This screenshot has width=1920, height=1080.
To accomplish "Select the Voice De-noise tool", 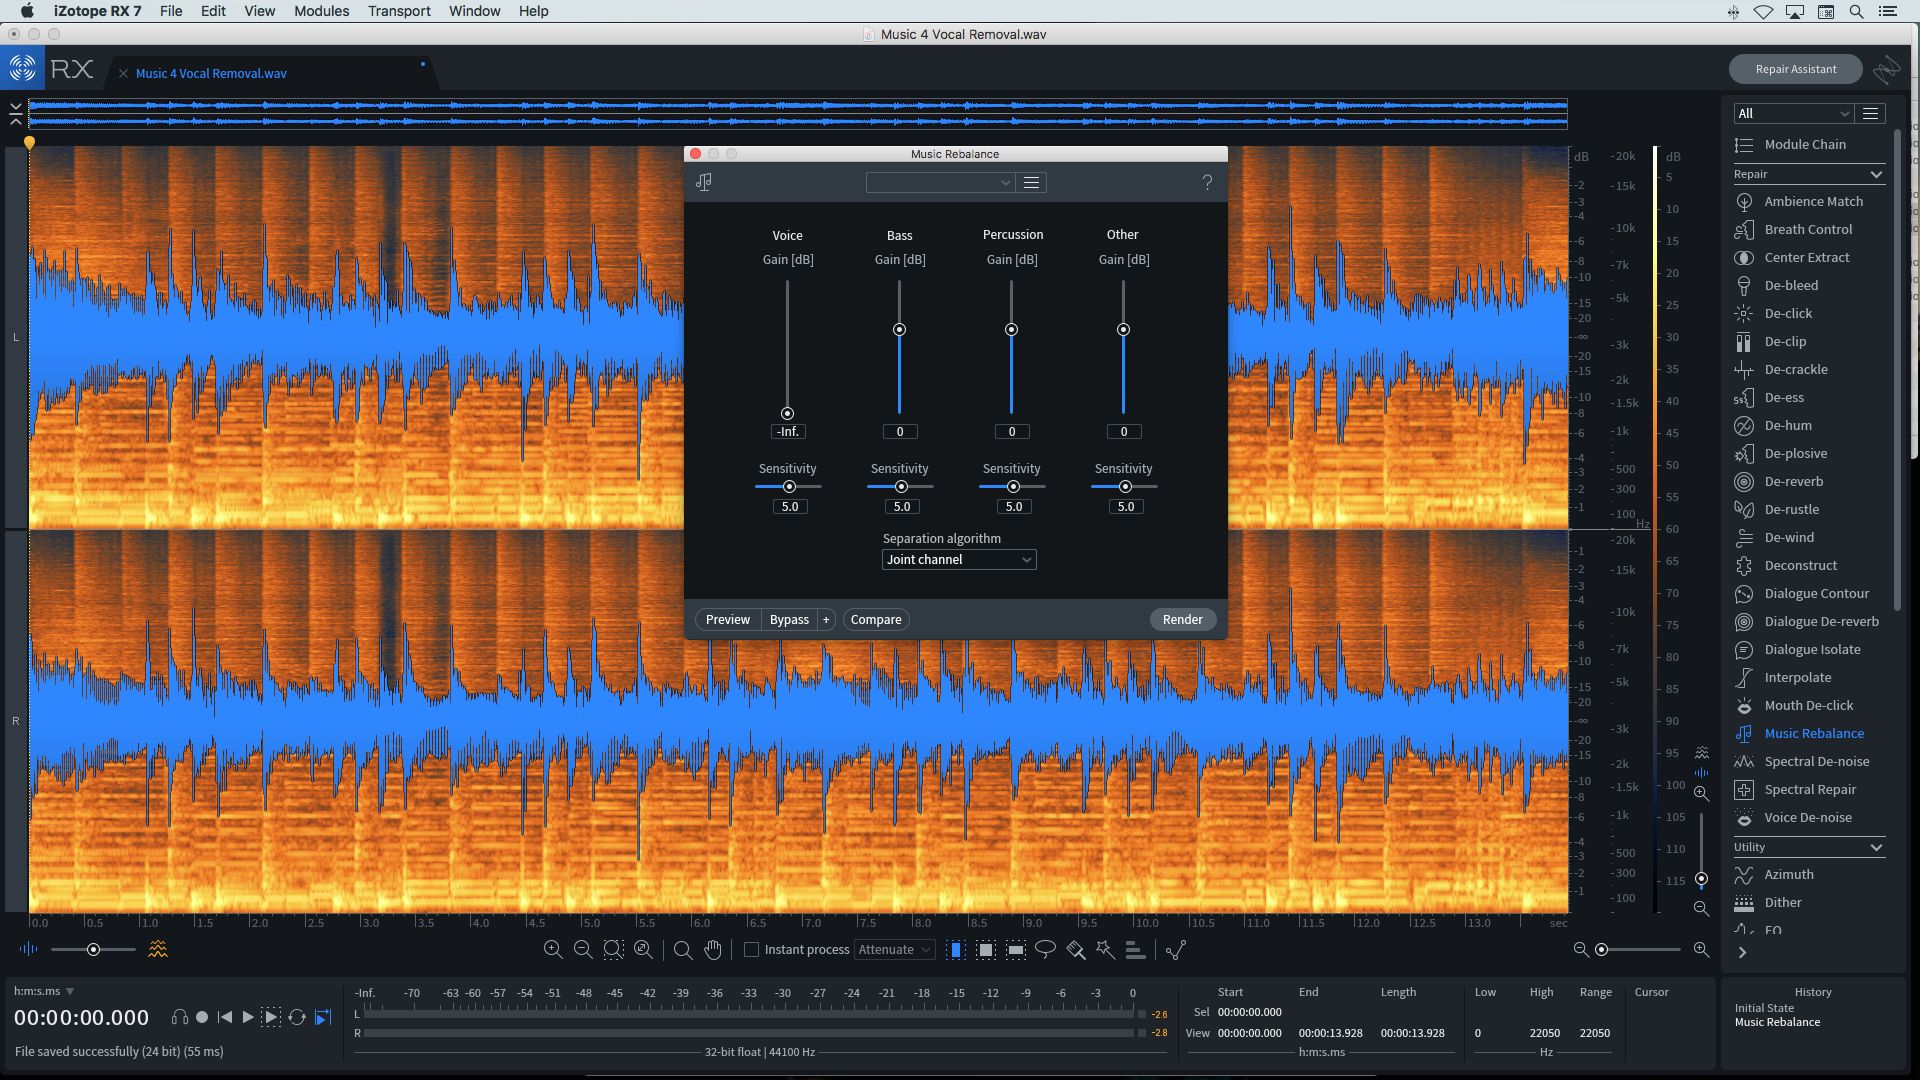I will 1809,816.
